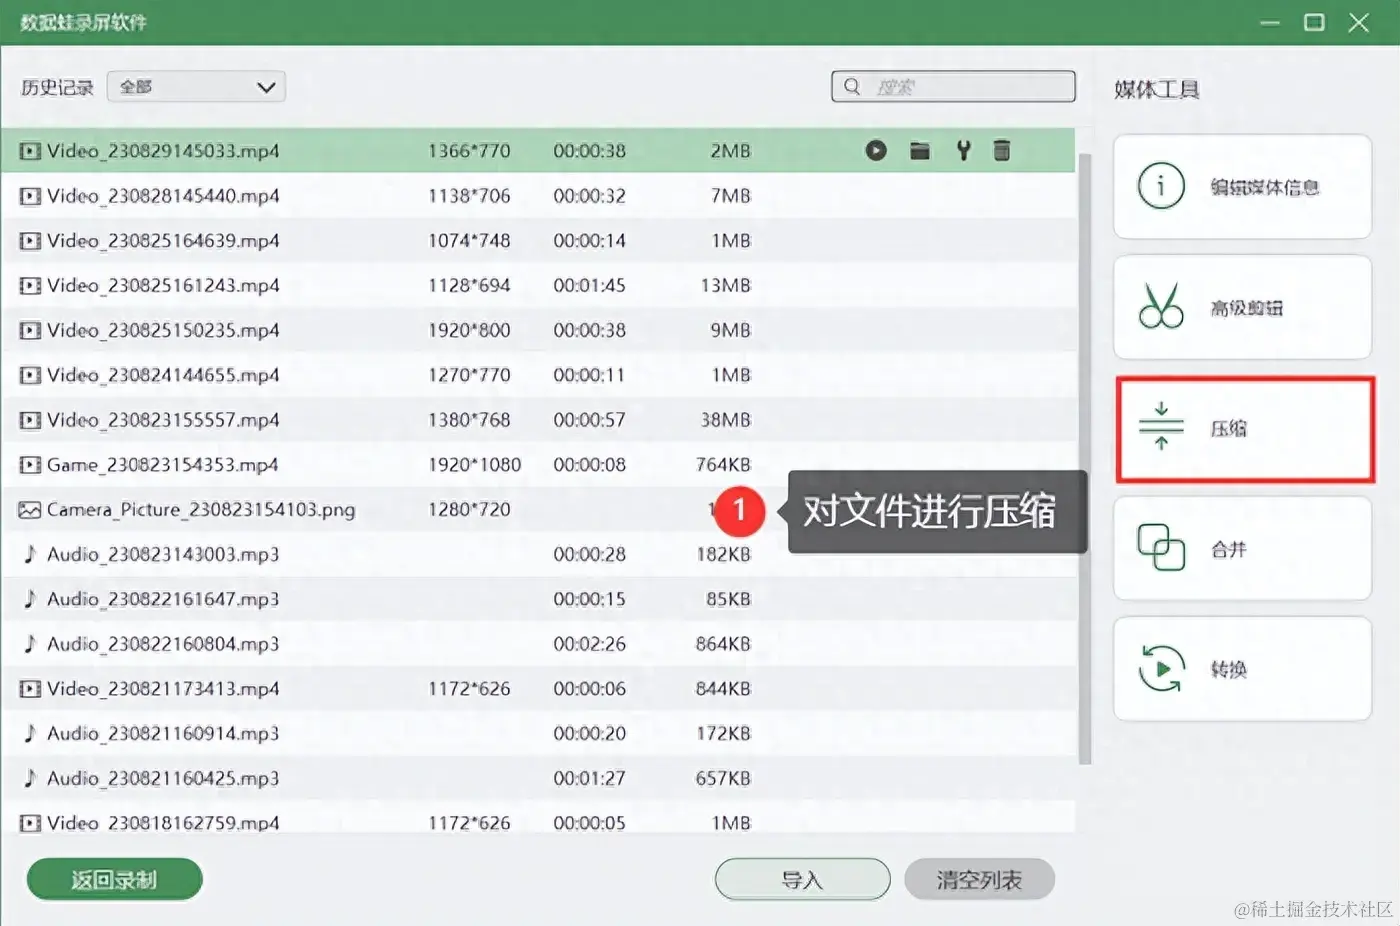Click the 历史记录 label

click(57, 87)
